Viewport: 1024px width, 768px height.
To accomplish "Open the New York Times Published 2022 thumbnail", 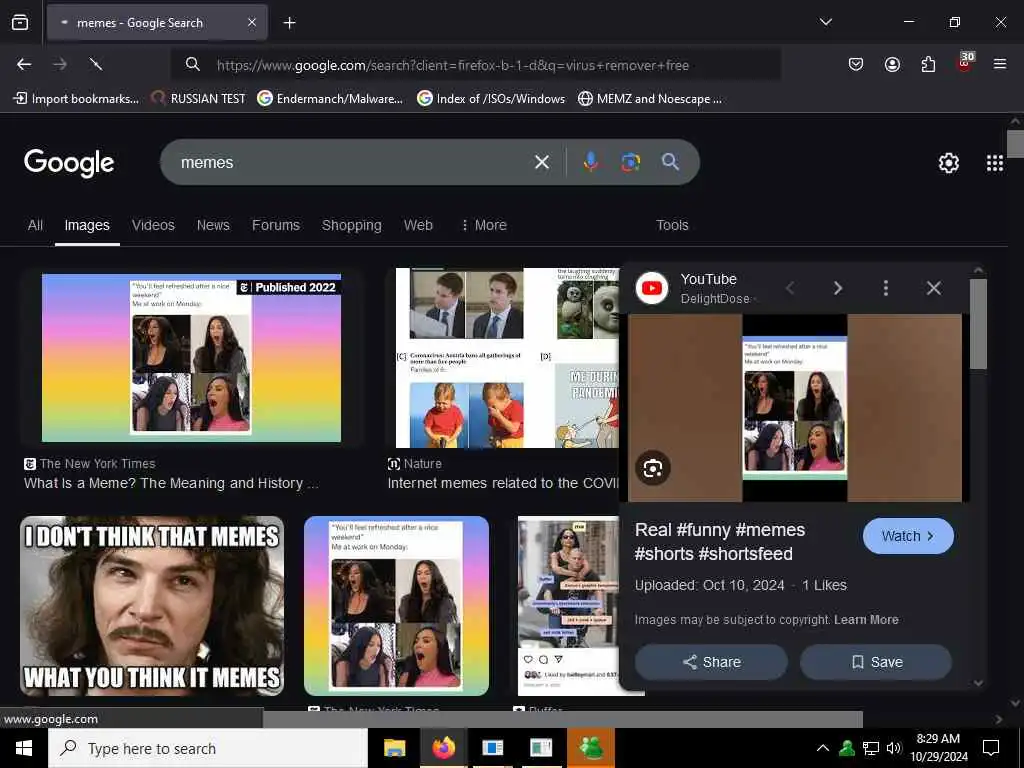I will (x=191, y=358).
